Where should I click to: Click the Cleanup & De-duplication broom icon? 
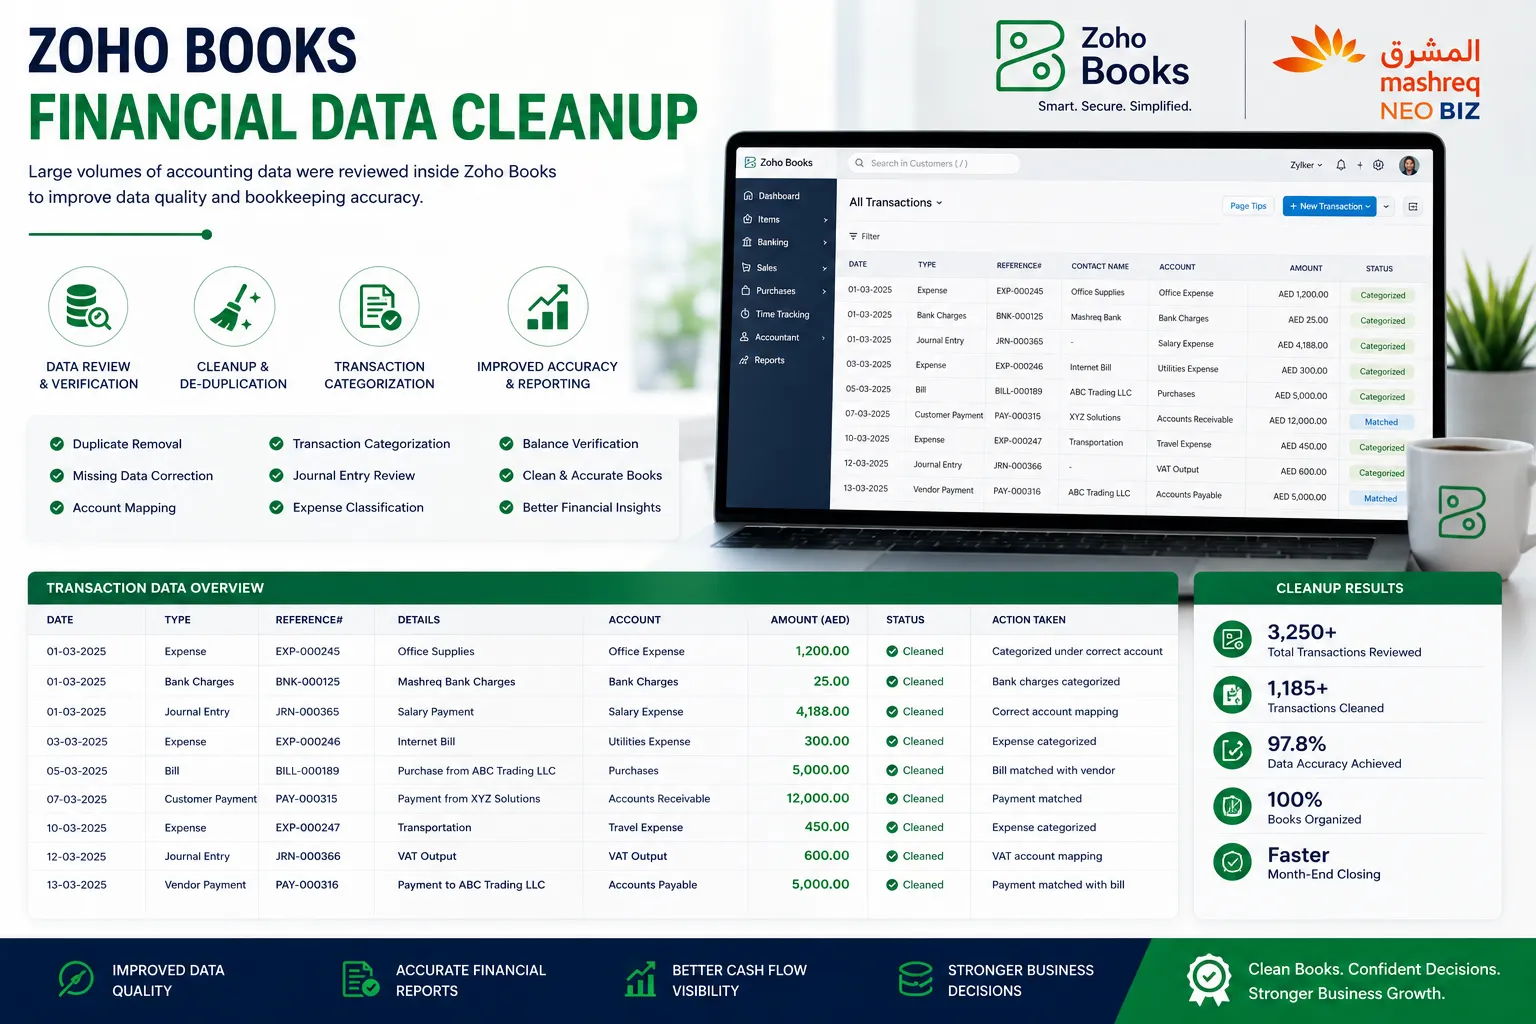point(234,306)
